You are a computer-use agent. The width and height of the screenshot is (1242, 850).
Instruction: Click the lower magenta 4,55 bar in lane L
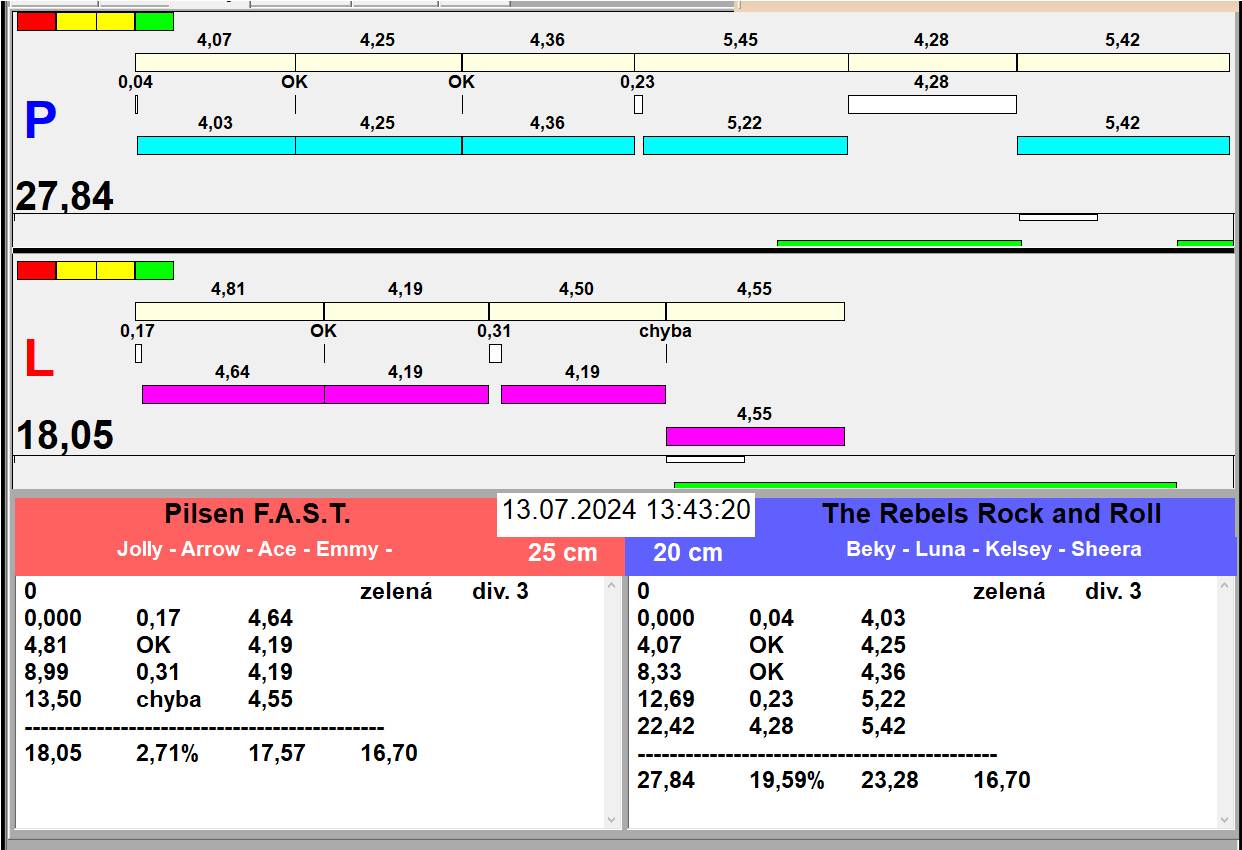pyautogui.click(x=755, y=436)
